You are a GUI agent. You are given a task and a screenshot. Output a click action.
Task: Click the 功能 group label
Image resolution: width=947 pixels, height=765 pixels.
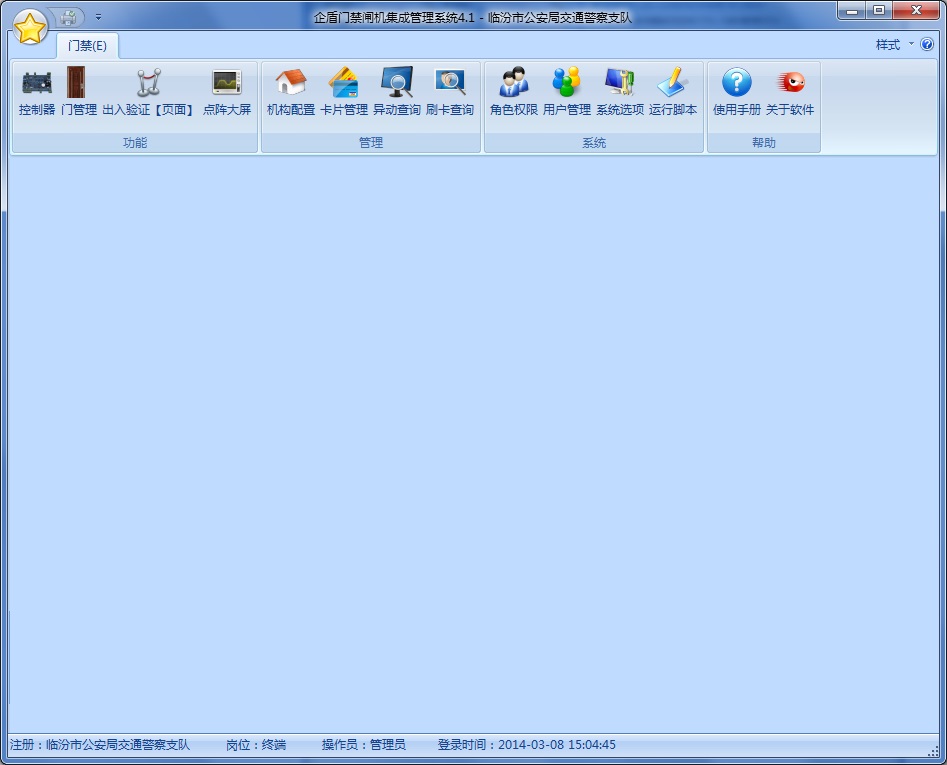coord(135,142)
